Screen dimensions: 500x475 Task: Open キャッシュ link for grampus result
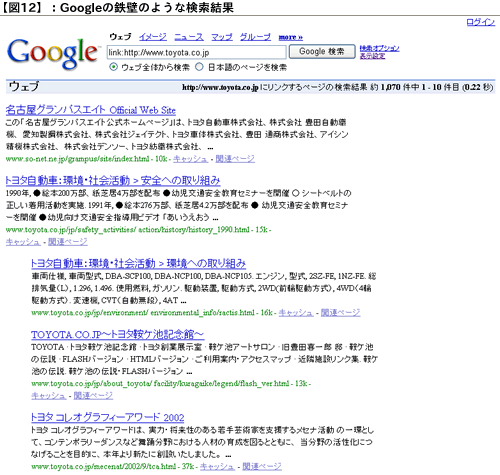coord(190,159)
